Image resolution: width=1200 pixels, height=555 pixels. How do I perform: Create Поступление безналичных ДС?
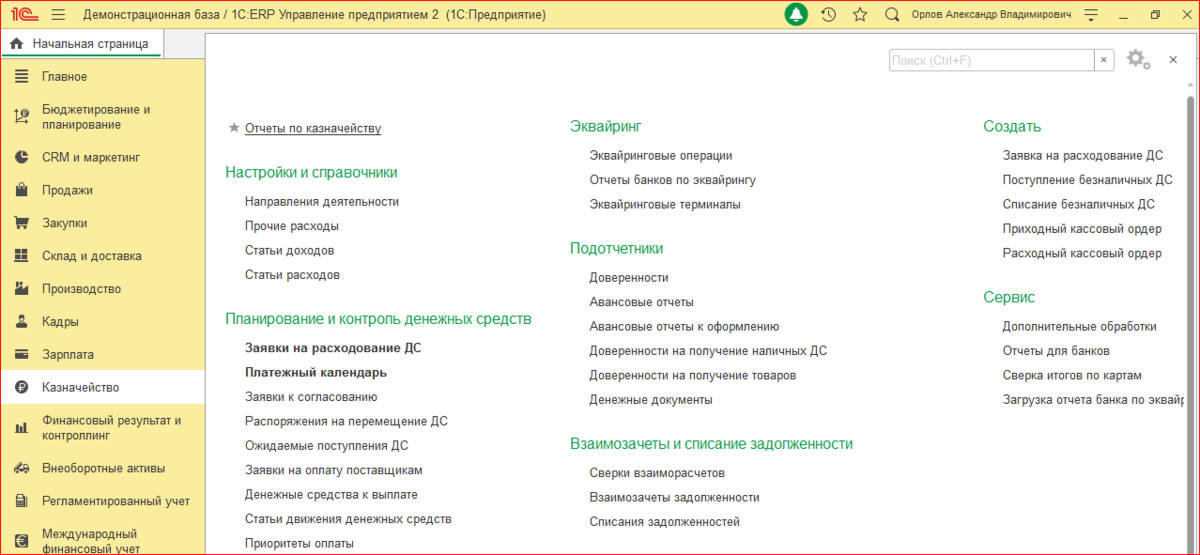(x=1087, y=180)
